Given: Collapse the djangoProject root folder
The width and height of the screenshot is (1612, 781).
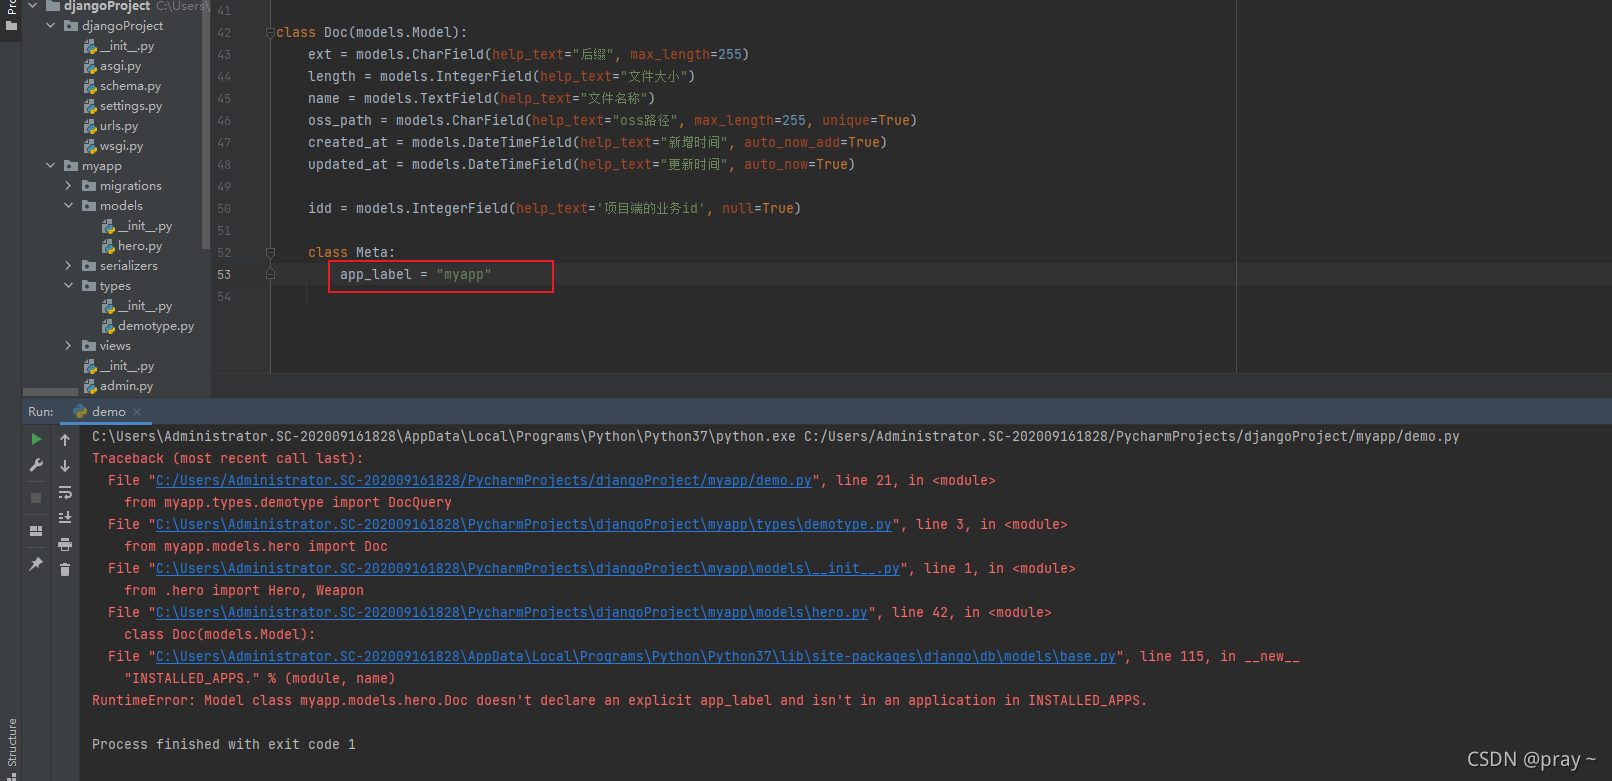Looking at the screenshot, I should pyautogui.click(x=32, y=6).
